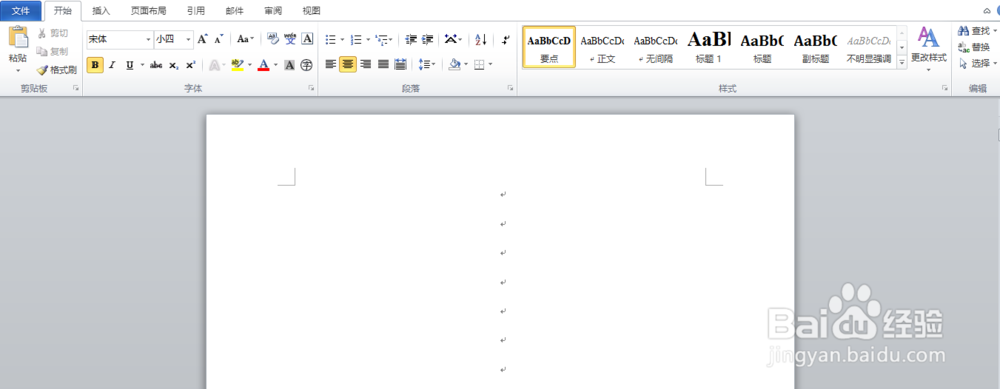The width and height of the screenshot is (1000, 389).
Task: Click the Clear Formatting eraser icon
Action: tap(273, 39)
